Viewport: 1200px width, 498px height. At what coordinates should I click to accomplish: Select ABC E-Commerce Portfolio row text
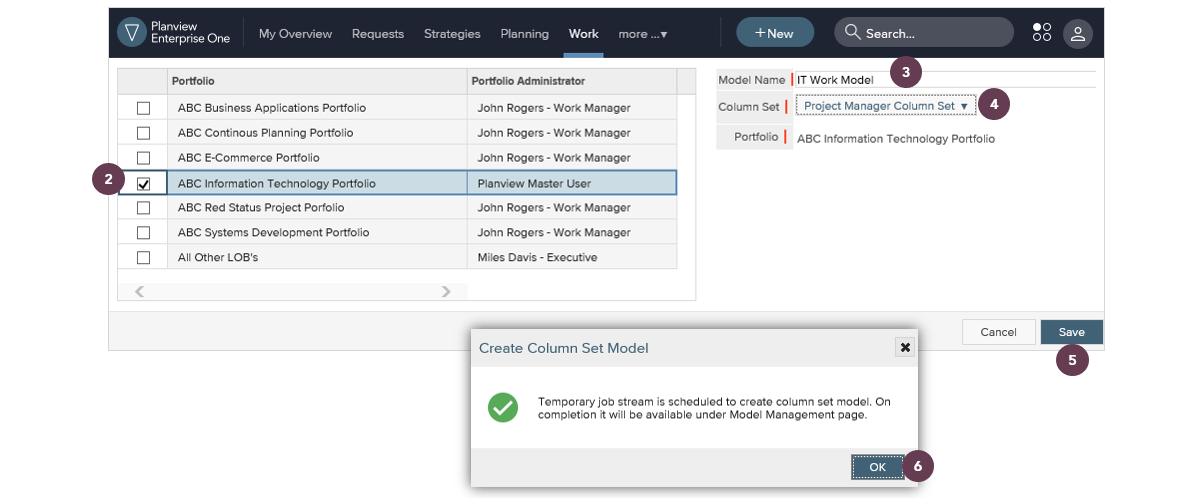point(249,158)
